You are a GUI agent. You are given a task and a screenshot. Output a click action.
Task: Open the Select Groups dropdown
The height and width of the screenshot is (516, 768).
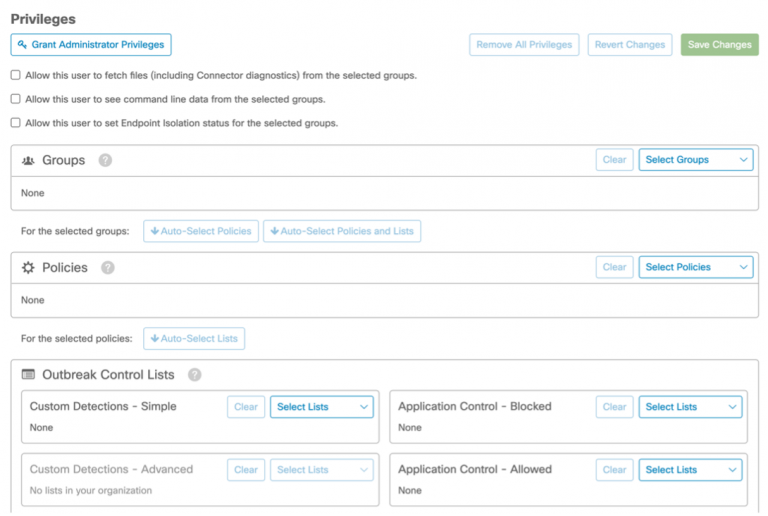pos(695,160)
